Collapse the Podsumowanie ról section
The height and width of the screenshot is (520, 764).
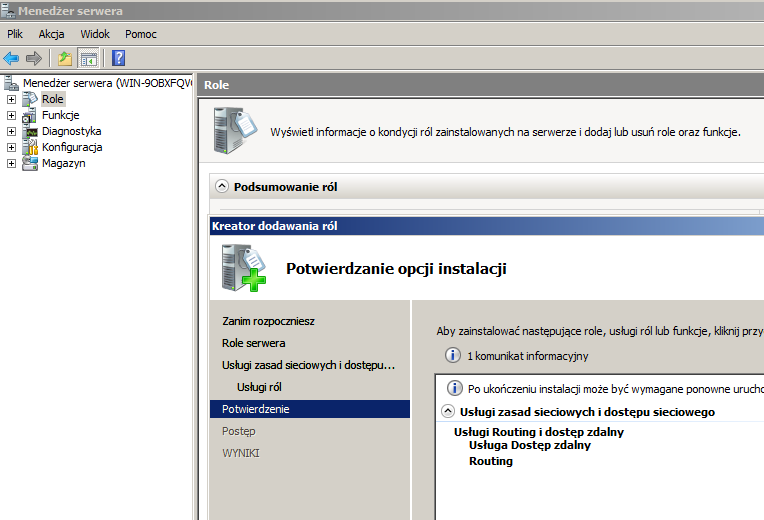coord(222,186)
